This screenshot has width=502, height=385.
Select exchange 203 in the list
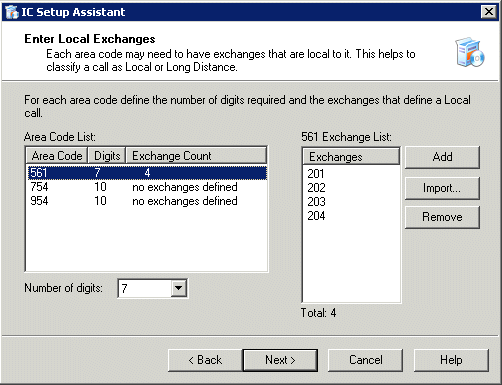316,202
